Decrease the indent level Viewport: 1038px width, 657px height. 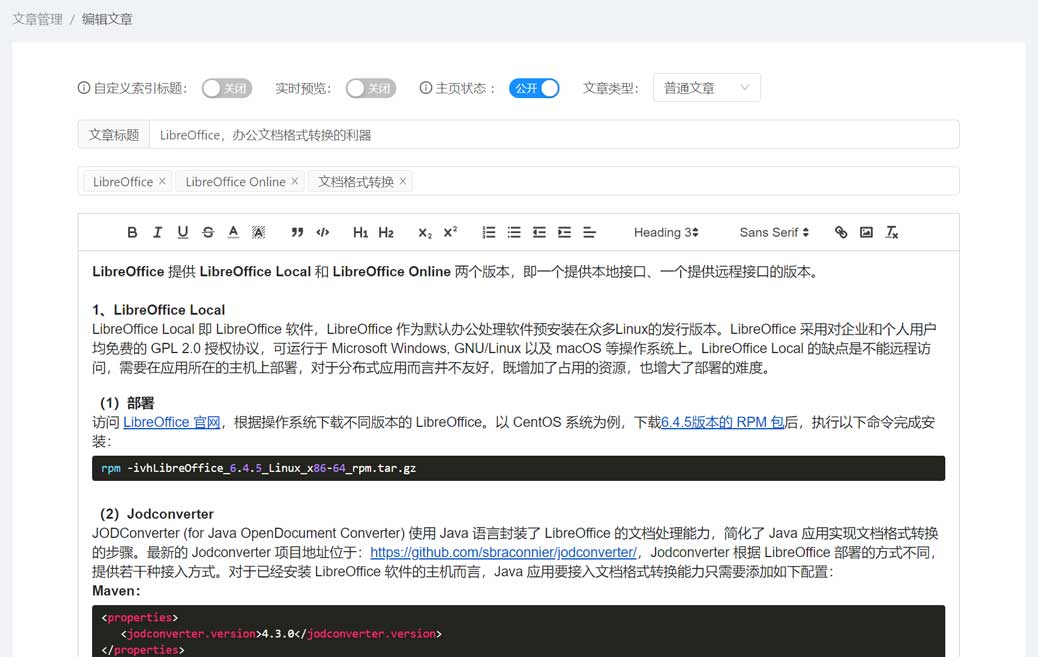540,232
